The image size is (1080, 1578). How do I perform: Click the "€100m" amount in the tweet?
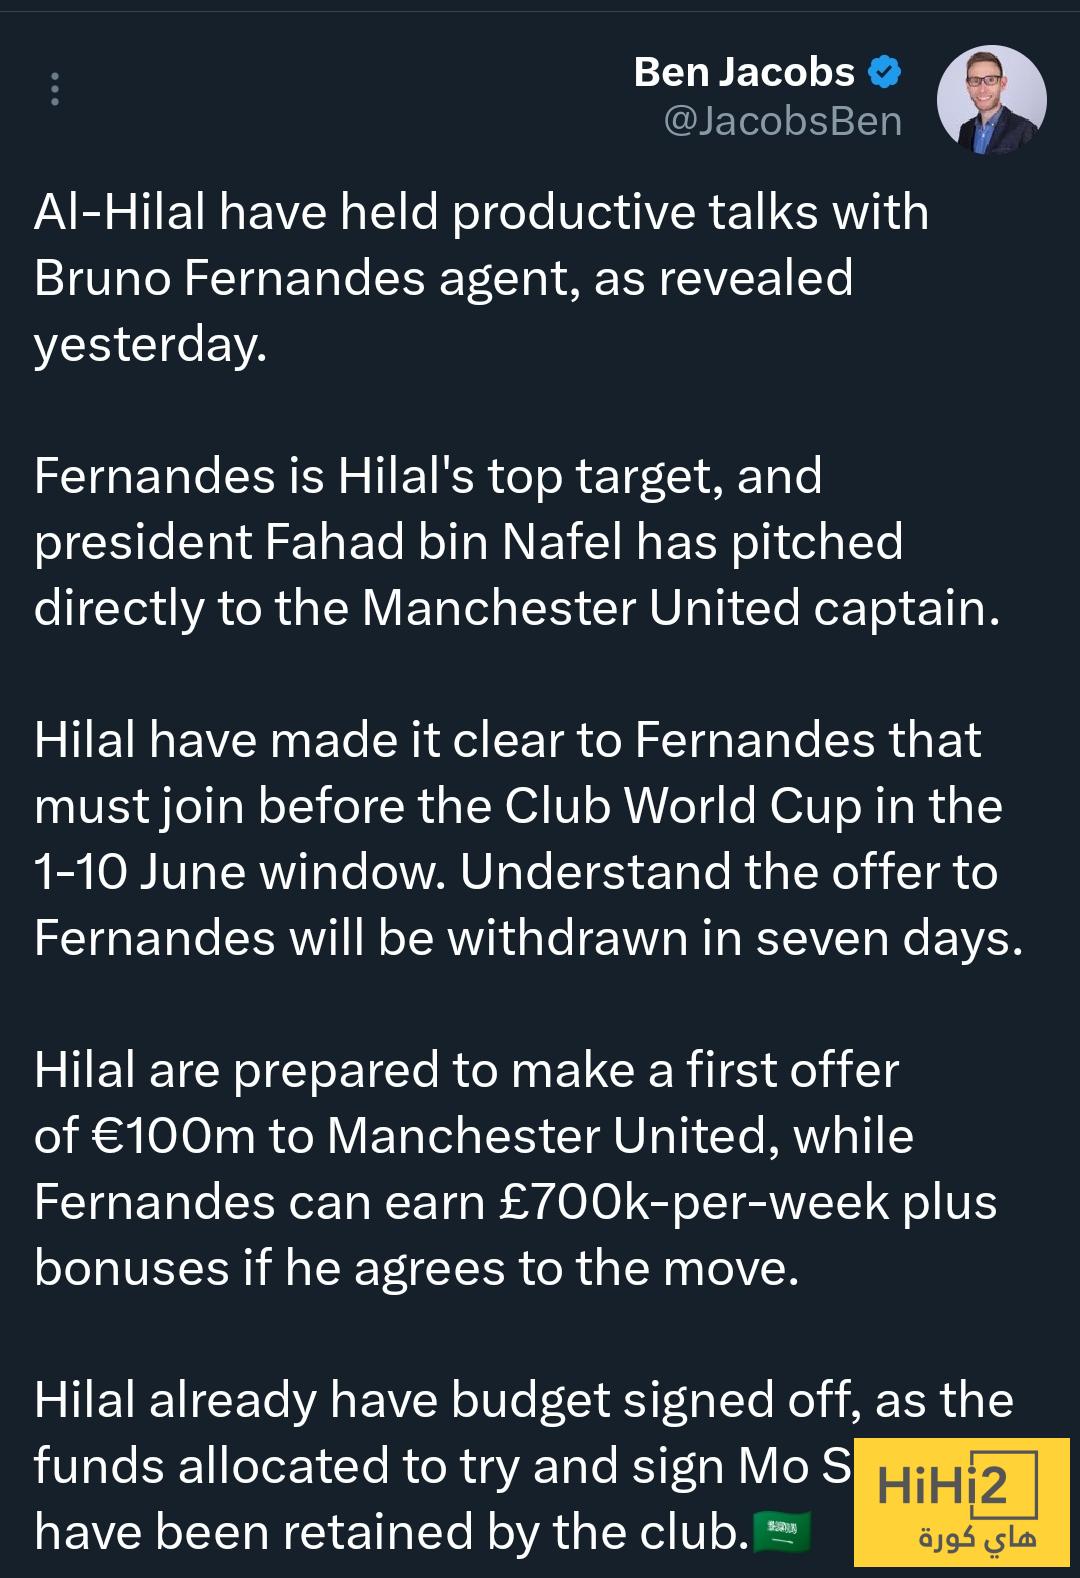point(173,1136)
